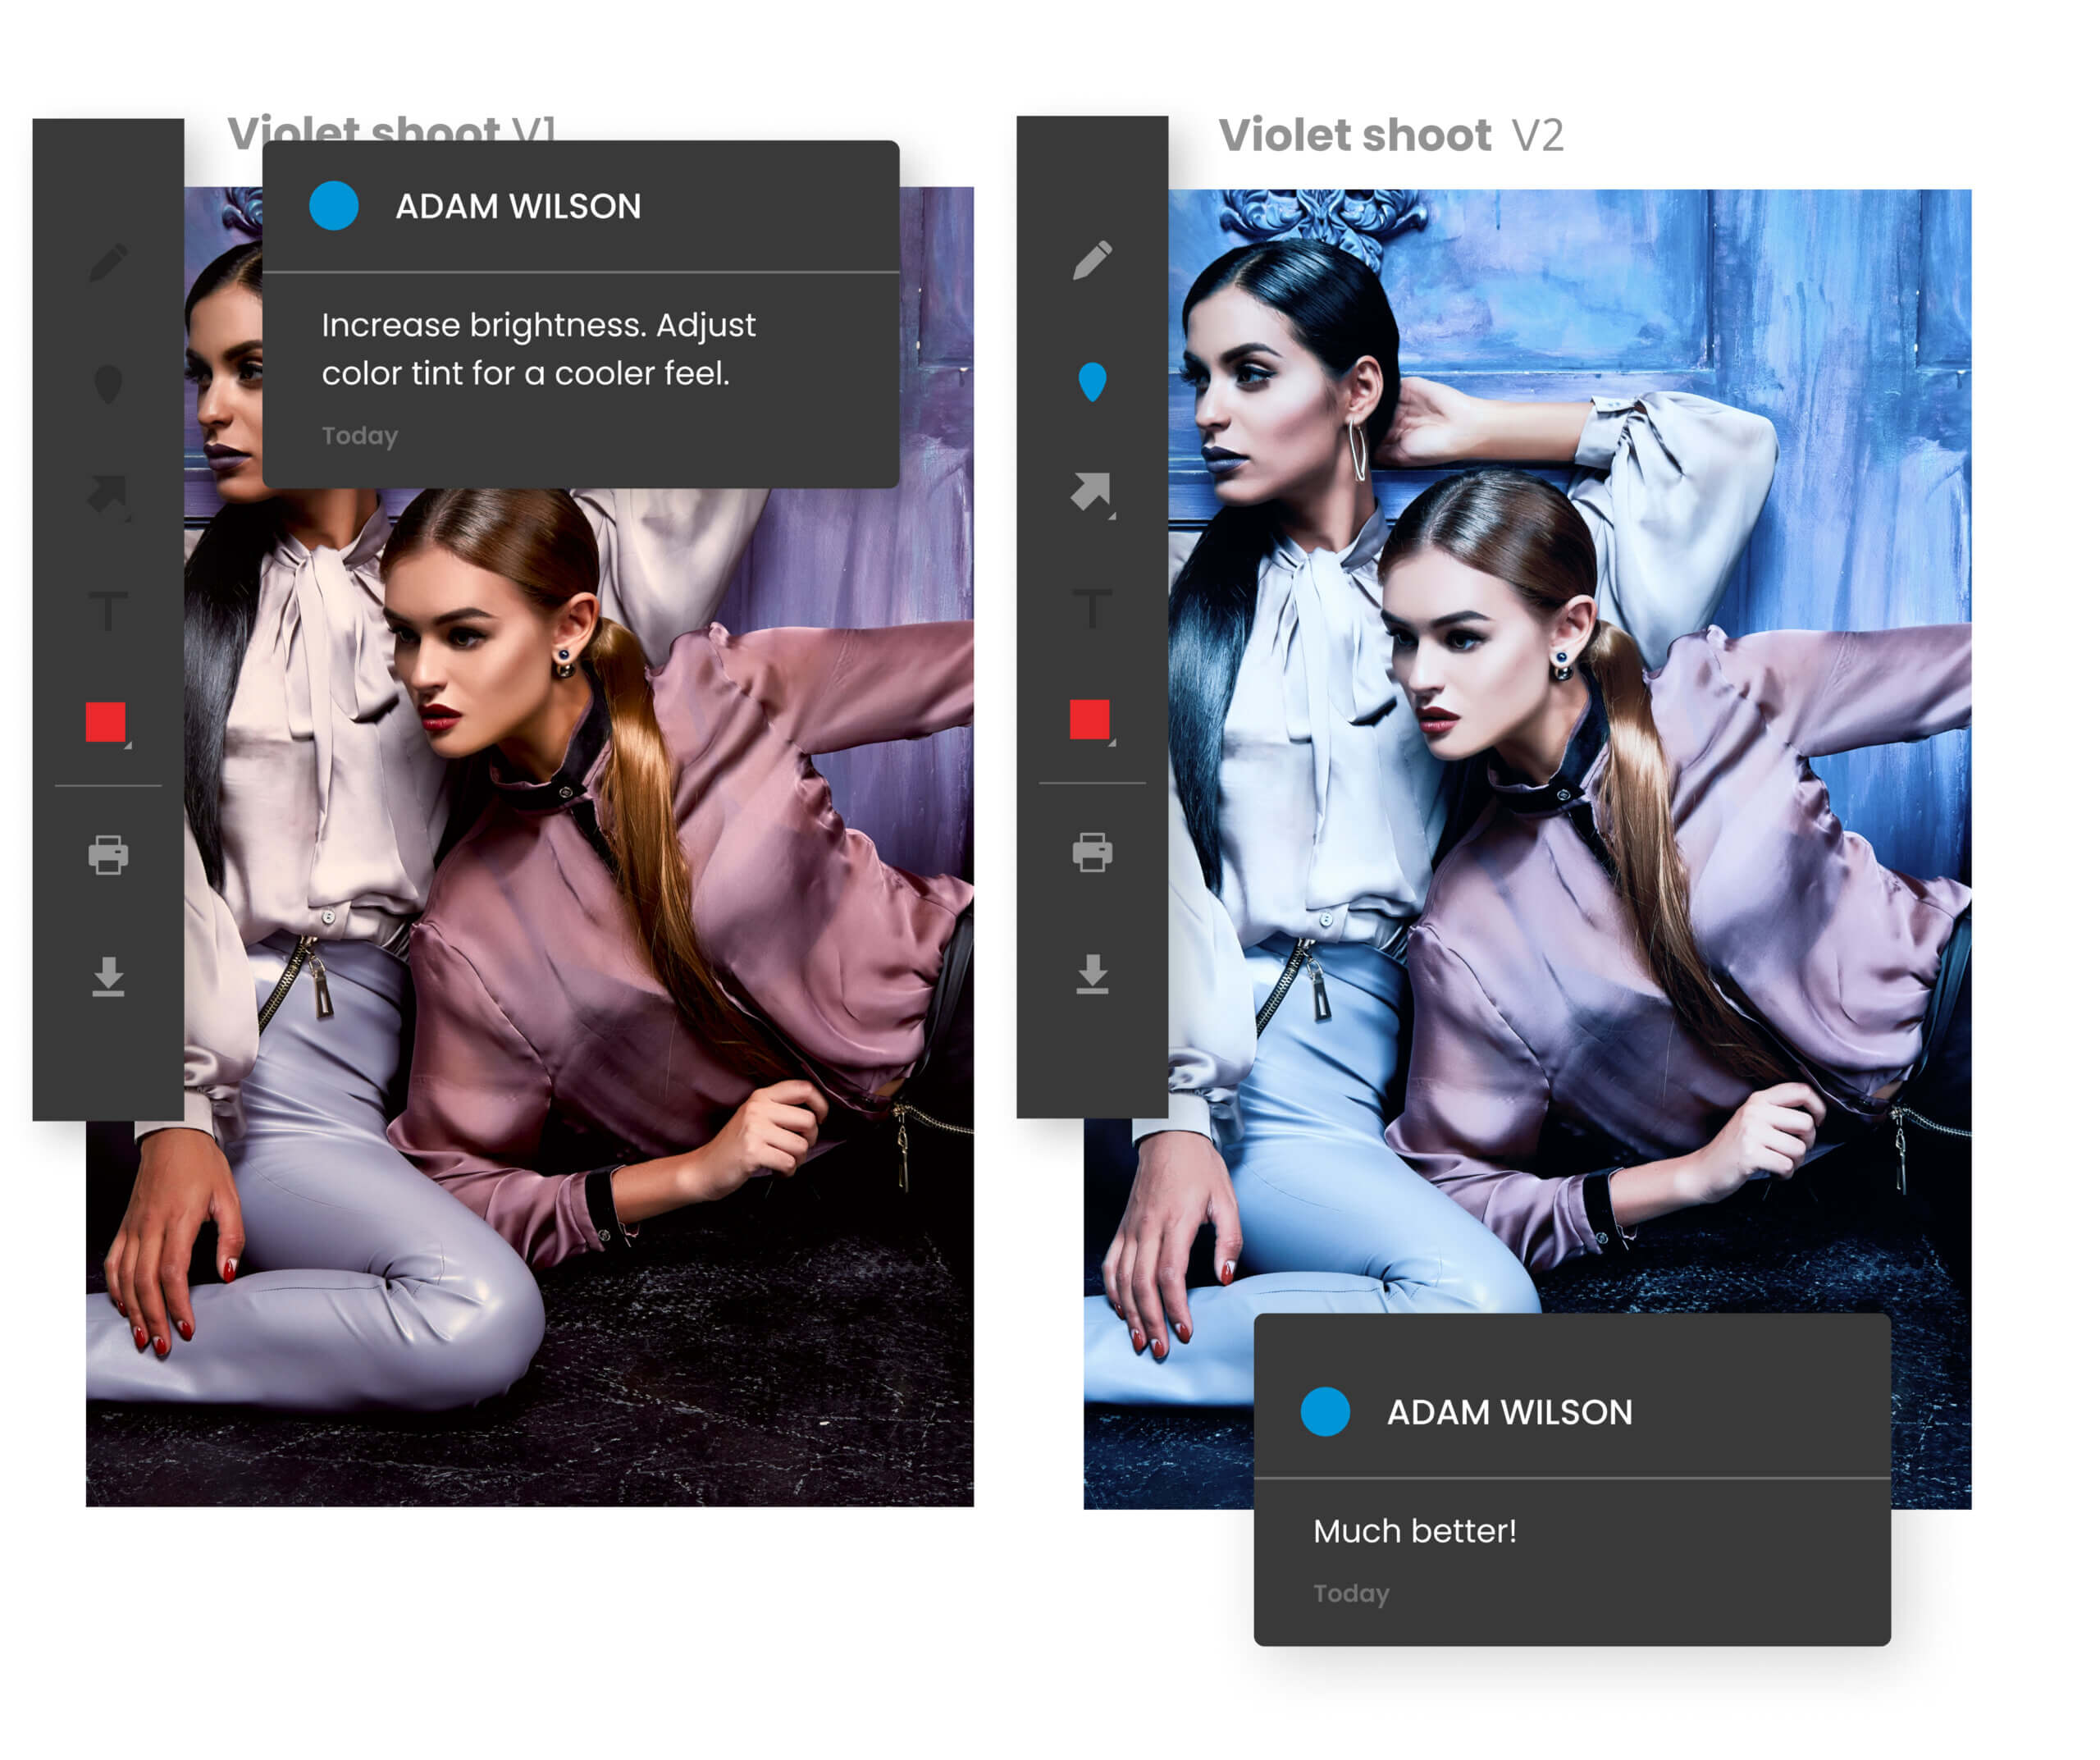
Task: Open the red color swatch in V1 toolbar
Action: click(106, 722)
